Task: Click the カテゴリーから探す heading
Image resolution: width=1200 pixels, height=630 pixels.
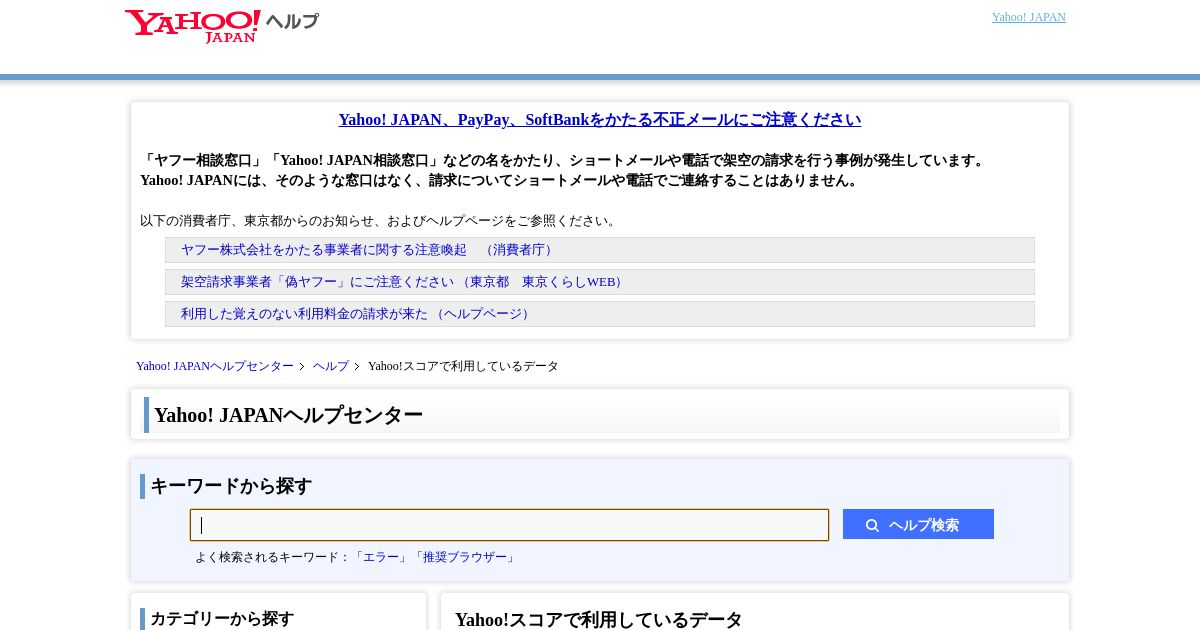Action: coord(222,619)
